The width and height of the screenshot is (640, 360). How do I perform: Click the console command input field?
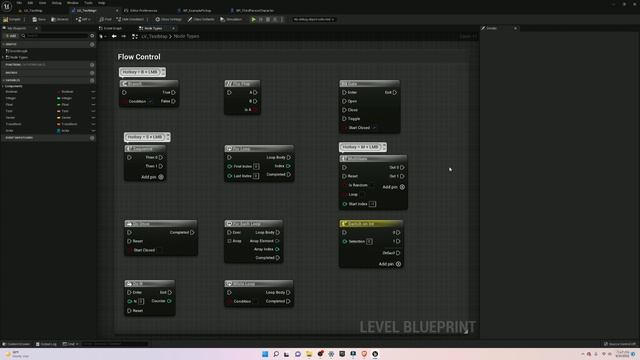point(114,344)
